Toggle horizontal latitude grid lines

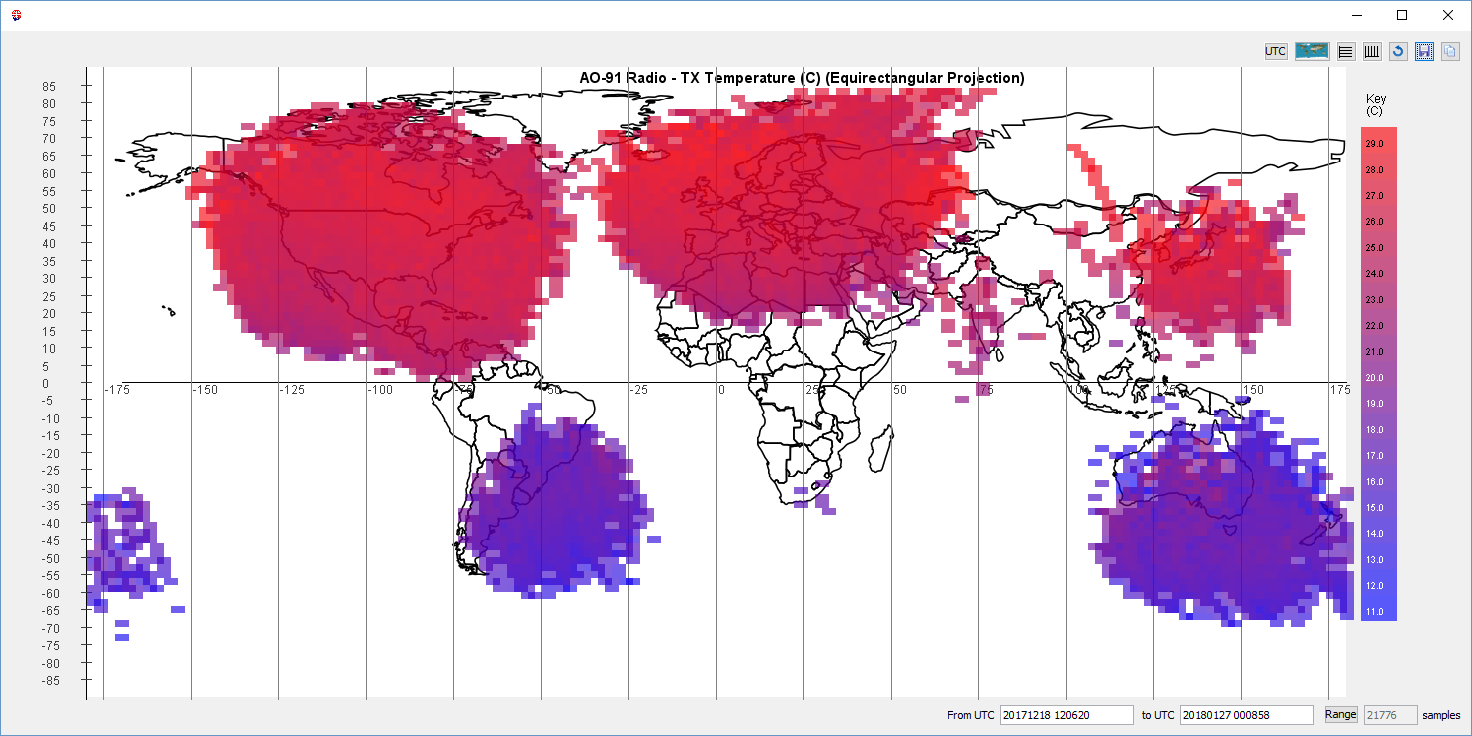[1346, 51]
